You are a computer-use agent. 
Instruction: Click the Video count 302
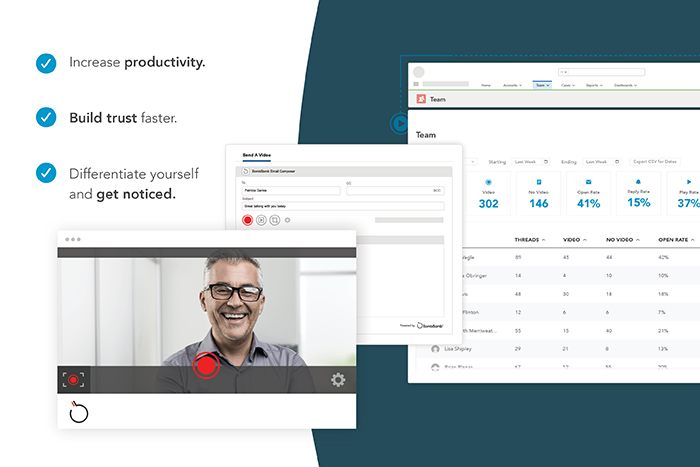488,204
